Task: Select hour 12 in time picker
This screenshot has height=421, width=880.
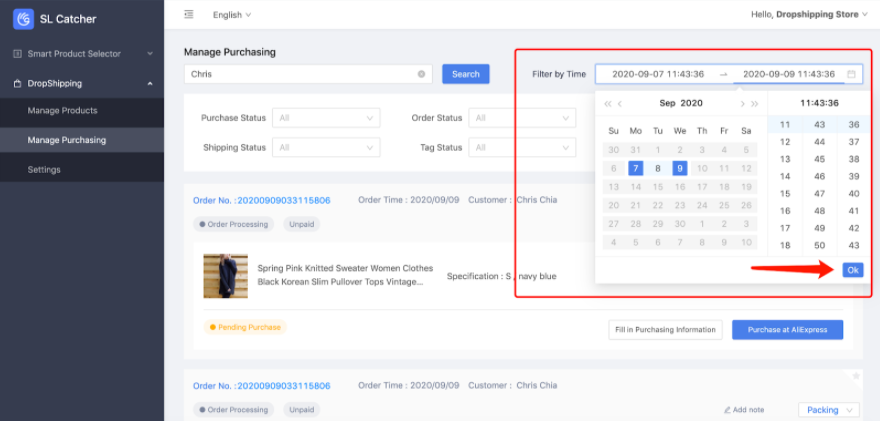Action: (x=785, y=142)
